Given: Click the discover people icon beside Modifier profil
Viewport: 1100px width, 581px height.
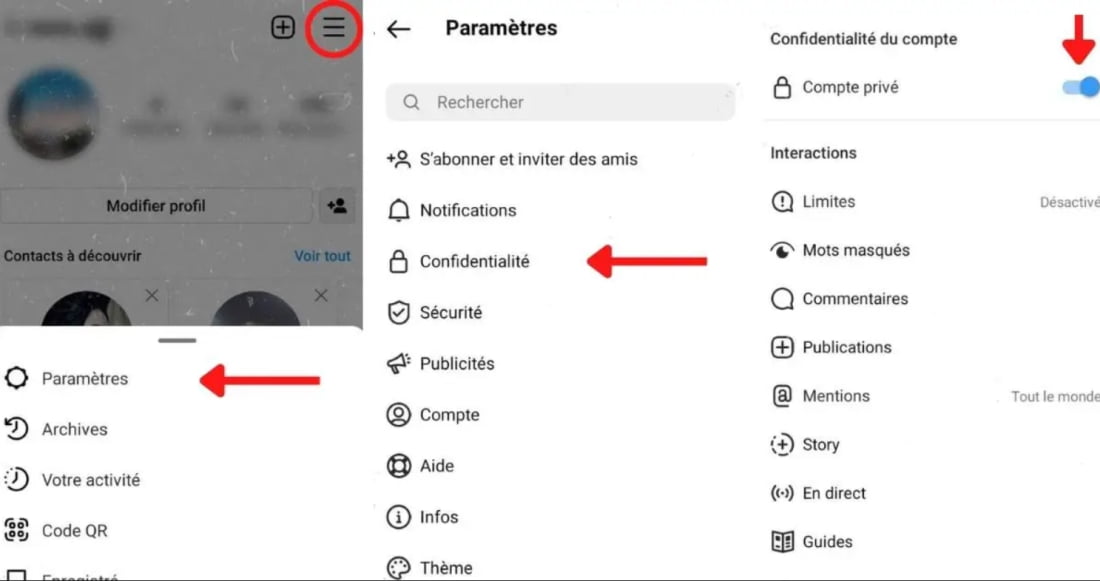Looking at the screenshot, I should [x=337, y=206].
